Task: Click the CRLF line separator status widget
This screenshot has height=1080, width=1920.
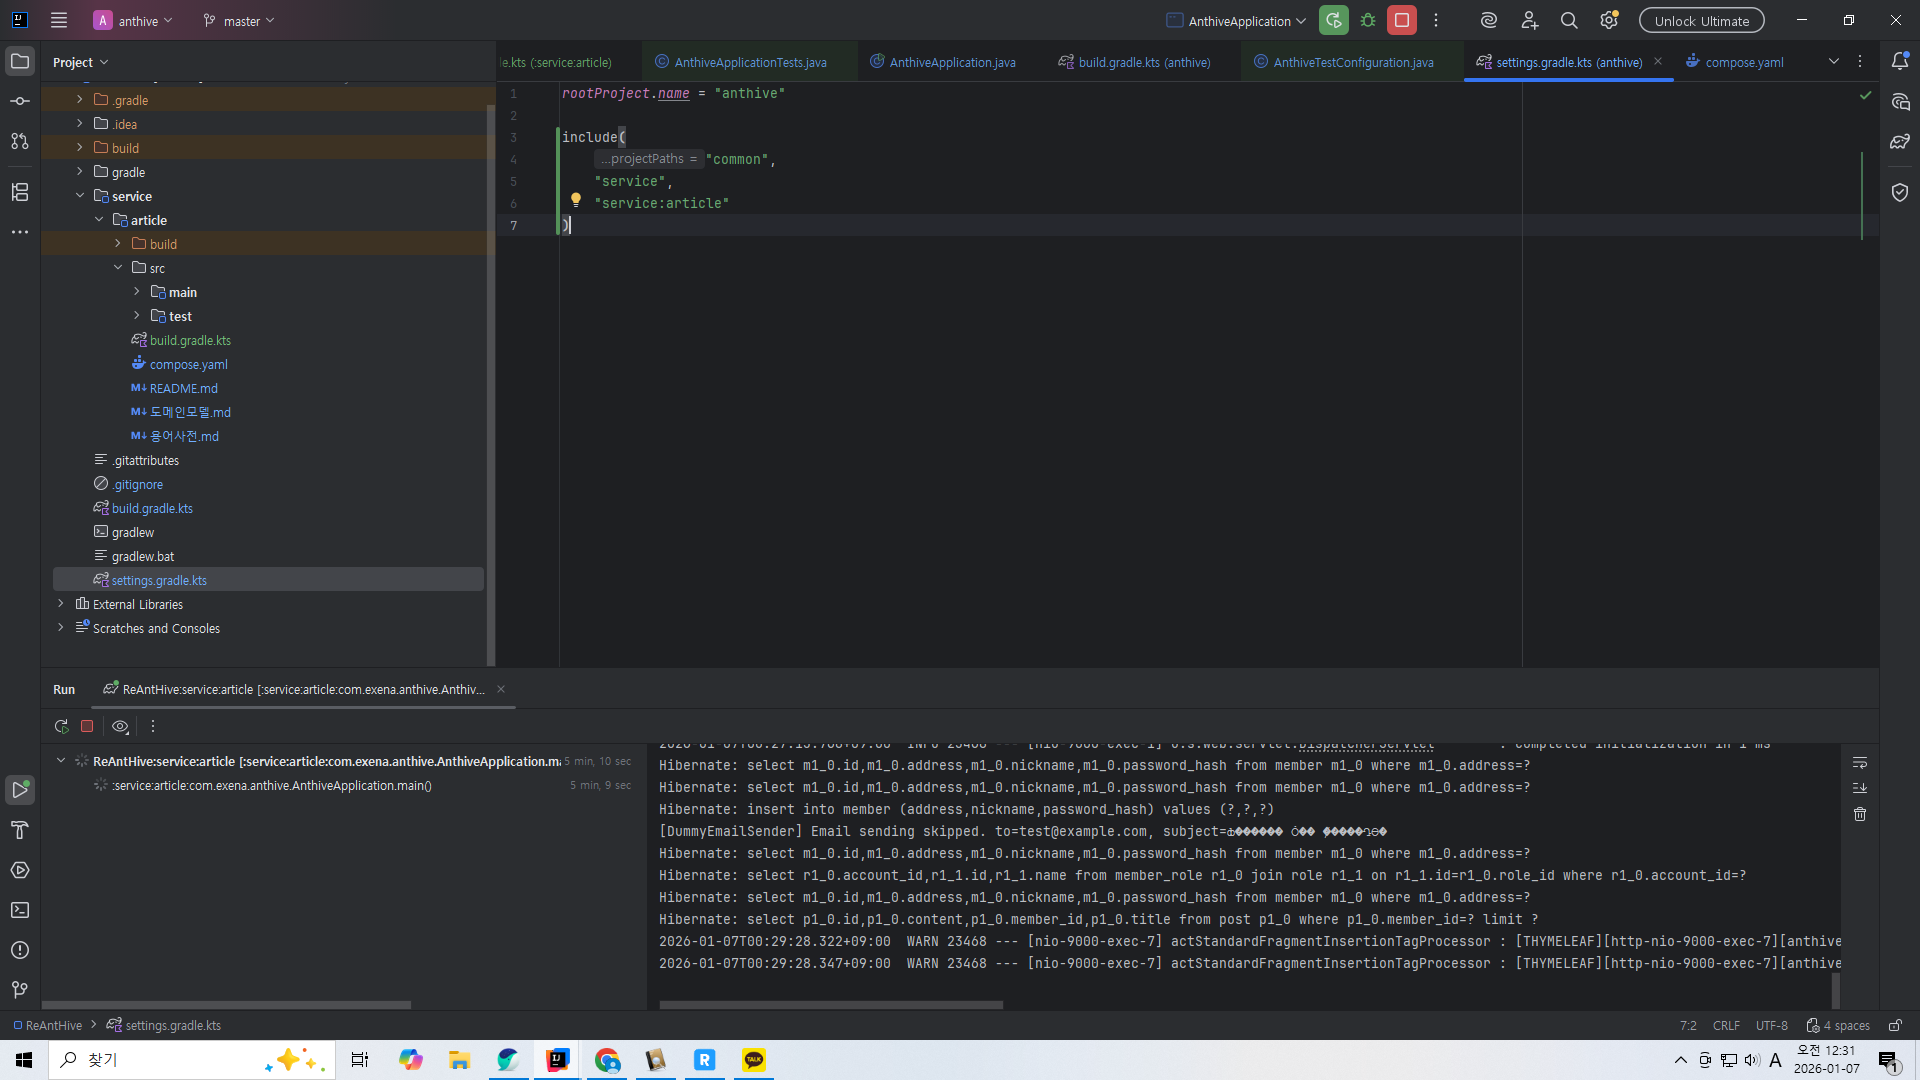Action: (1726, 1025)
